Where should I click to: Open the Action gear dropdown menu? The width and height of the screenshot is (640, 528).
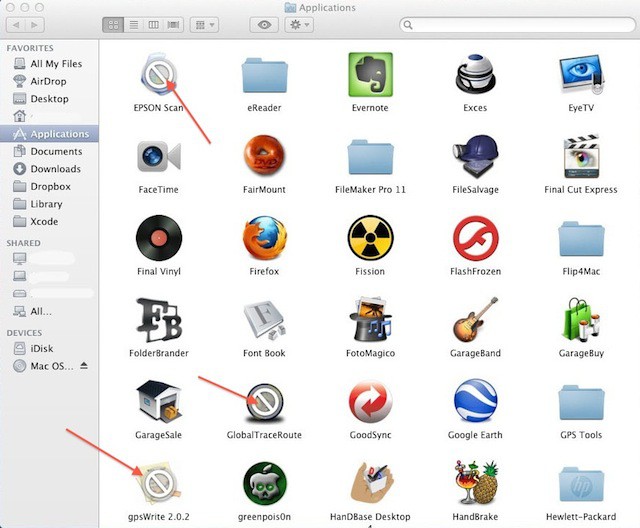299,24
